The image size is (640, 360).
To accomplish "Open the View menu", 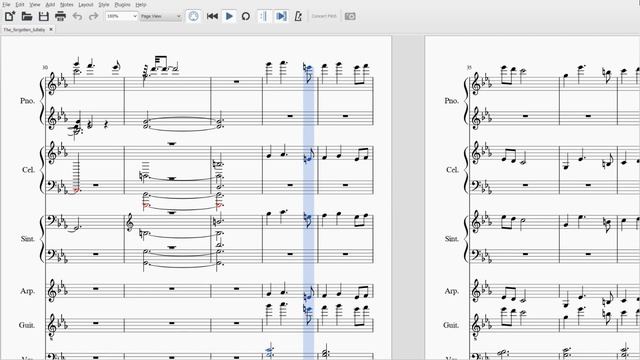I will click(35, 4).
